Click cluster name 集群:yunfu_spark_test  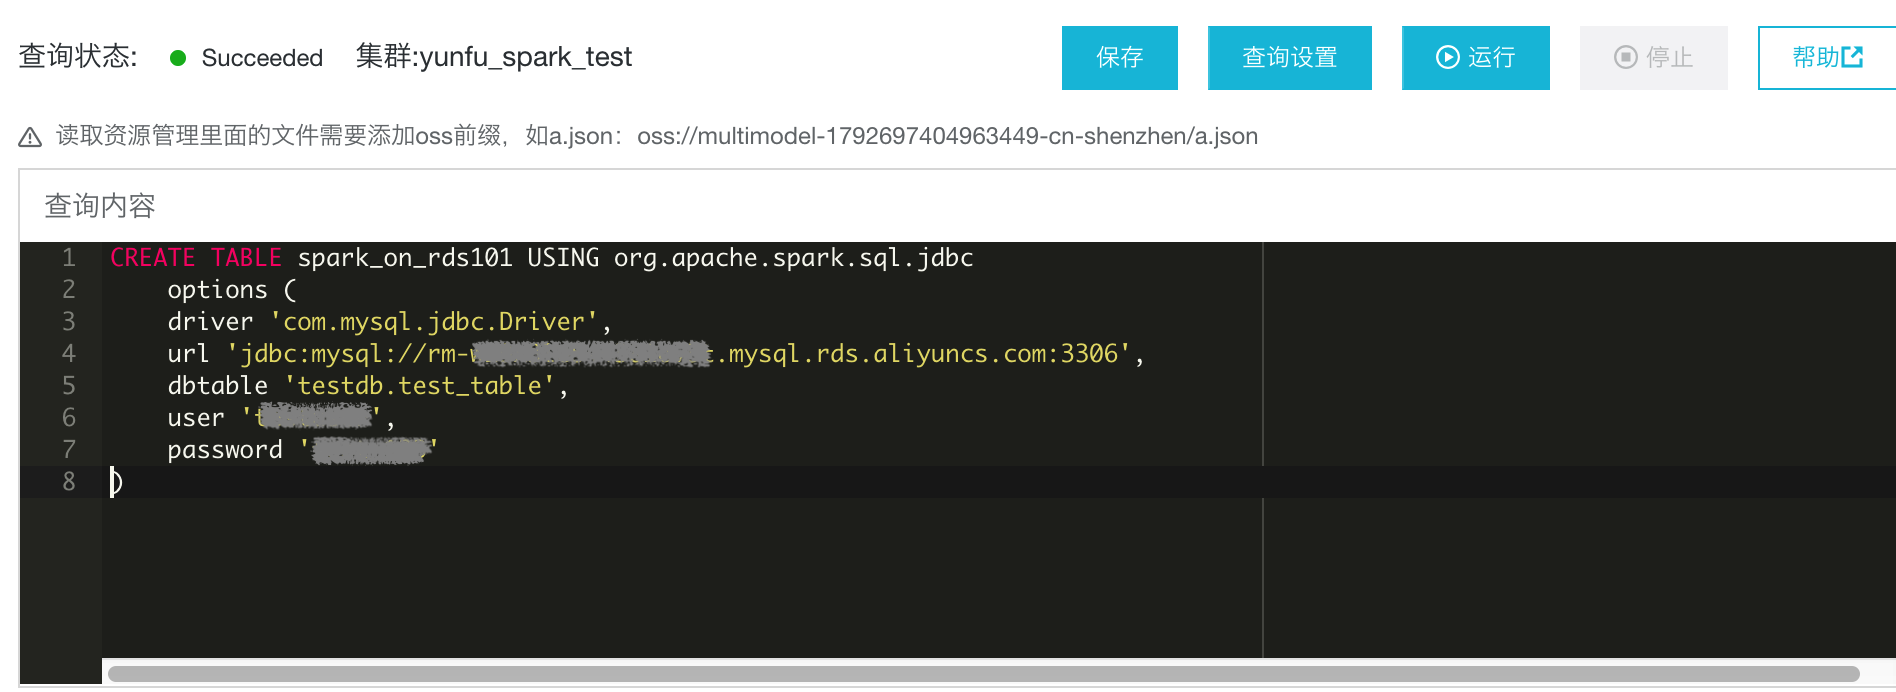point(494,57)
